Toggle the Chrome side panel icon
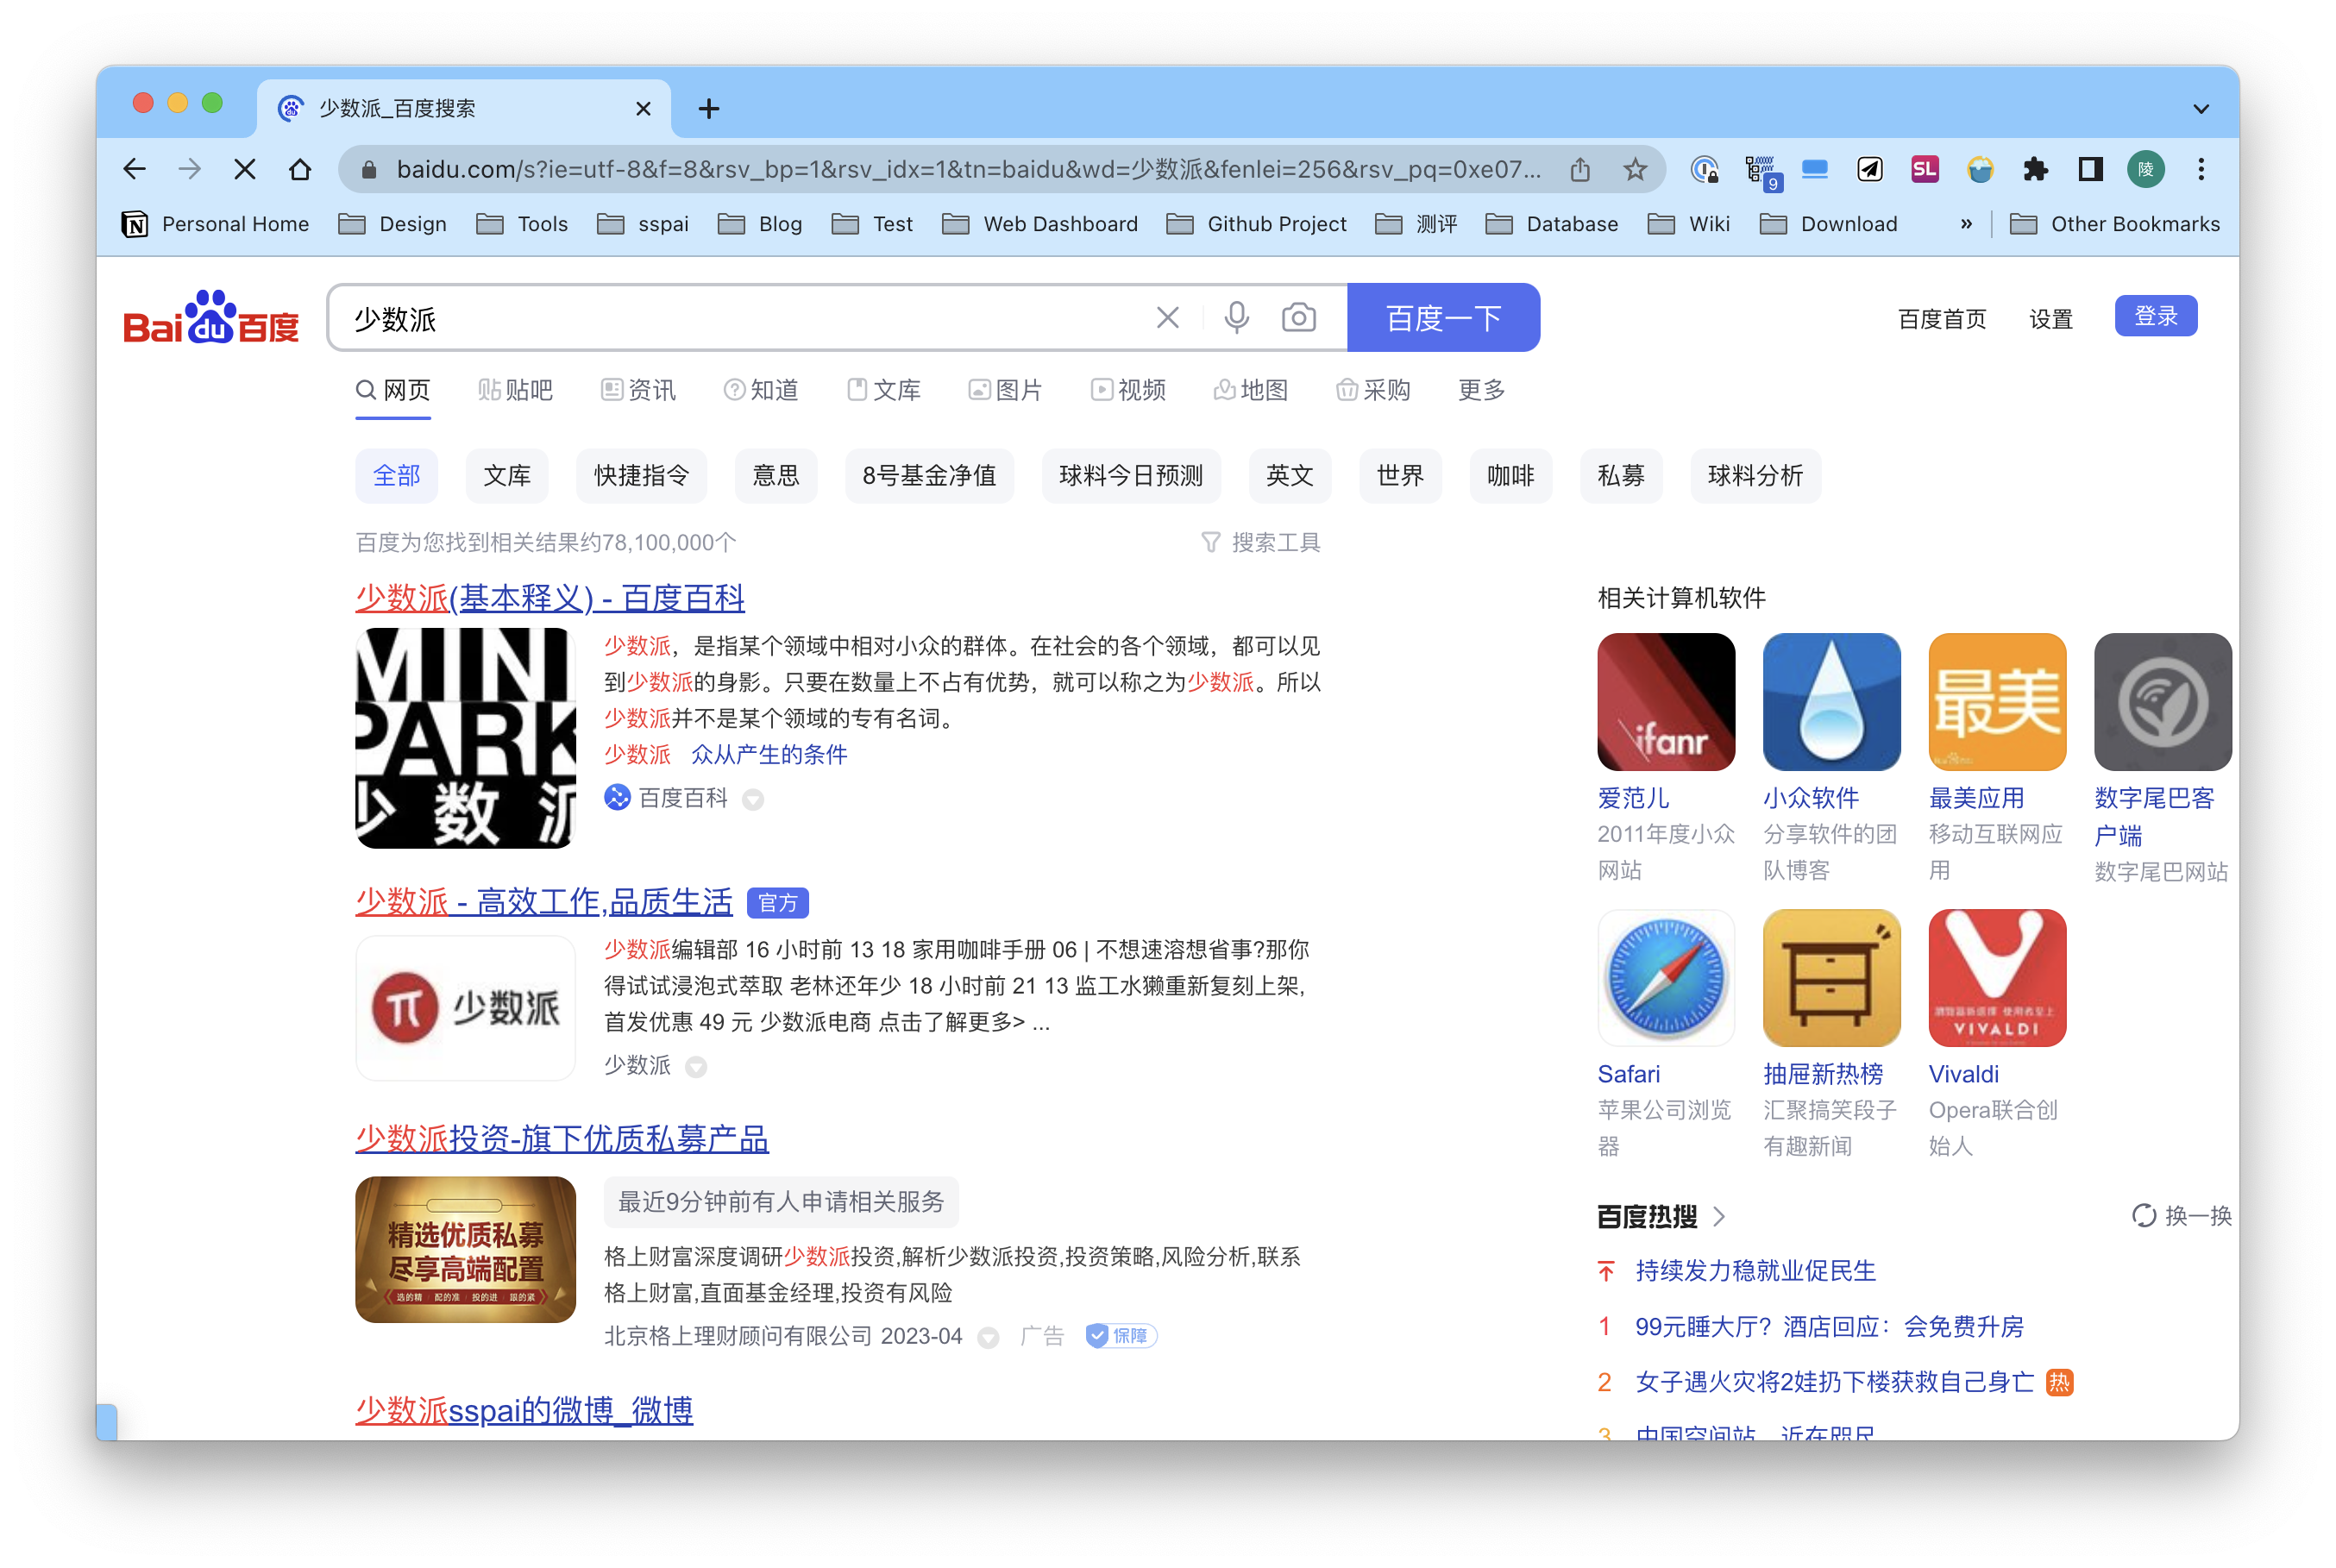This screenshot has width=2336, height=1568. [x=2090, y=170]
